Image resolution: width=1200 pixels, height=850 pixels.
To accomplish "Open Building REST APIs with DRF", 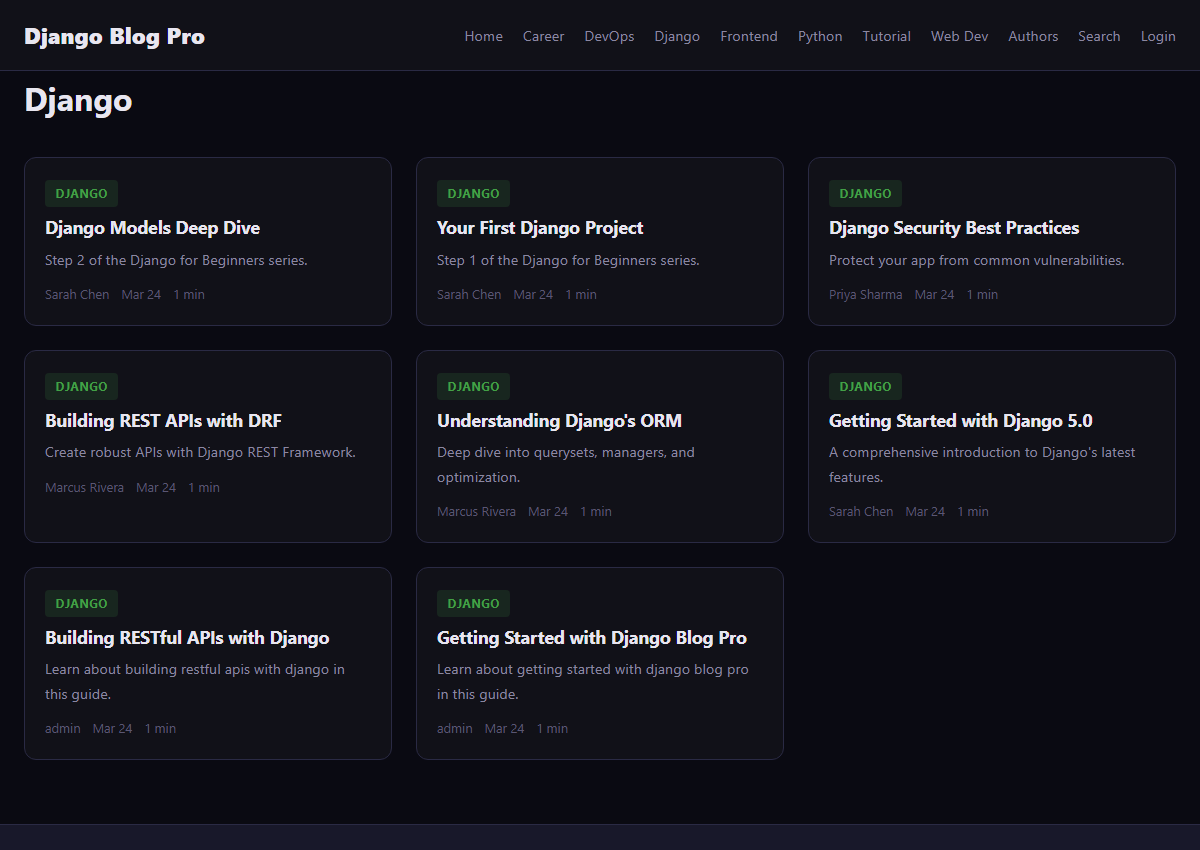I will pyautogui.click(x=163, y=421).
